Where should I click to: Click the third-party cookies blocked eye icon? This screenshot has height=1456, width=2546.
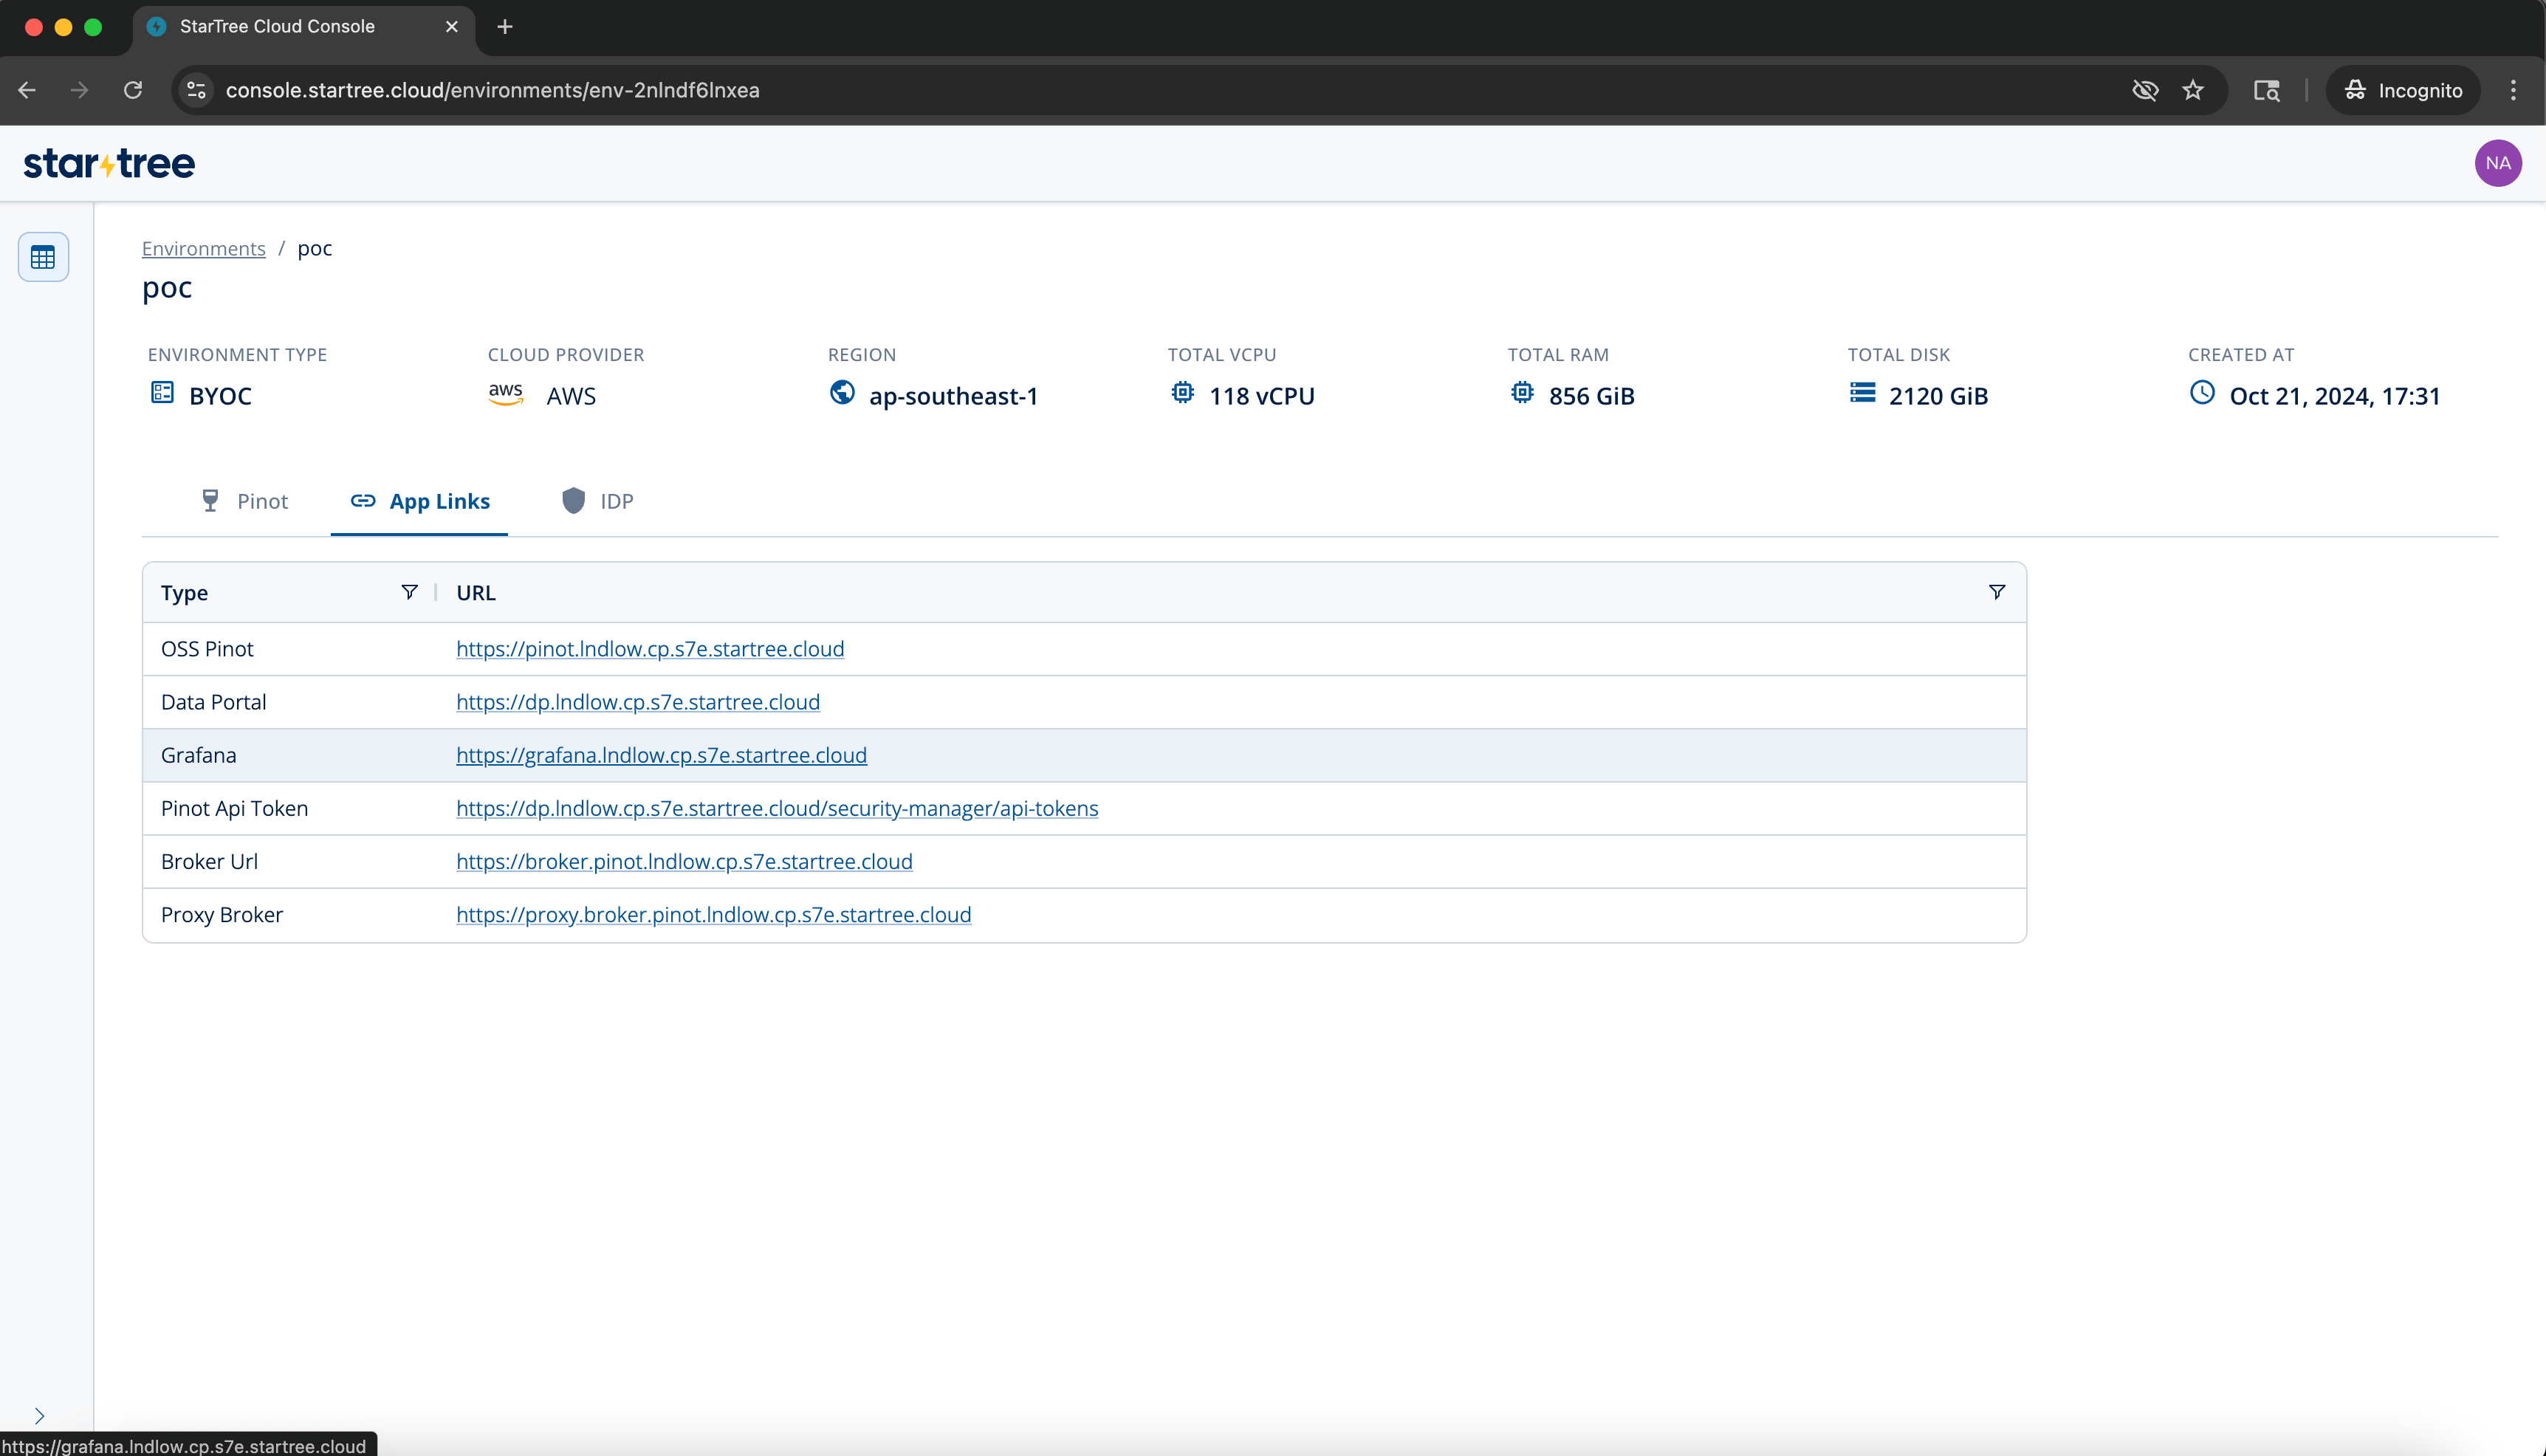tap(2144, 90)
